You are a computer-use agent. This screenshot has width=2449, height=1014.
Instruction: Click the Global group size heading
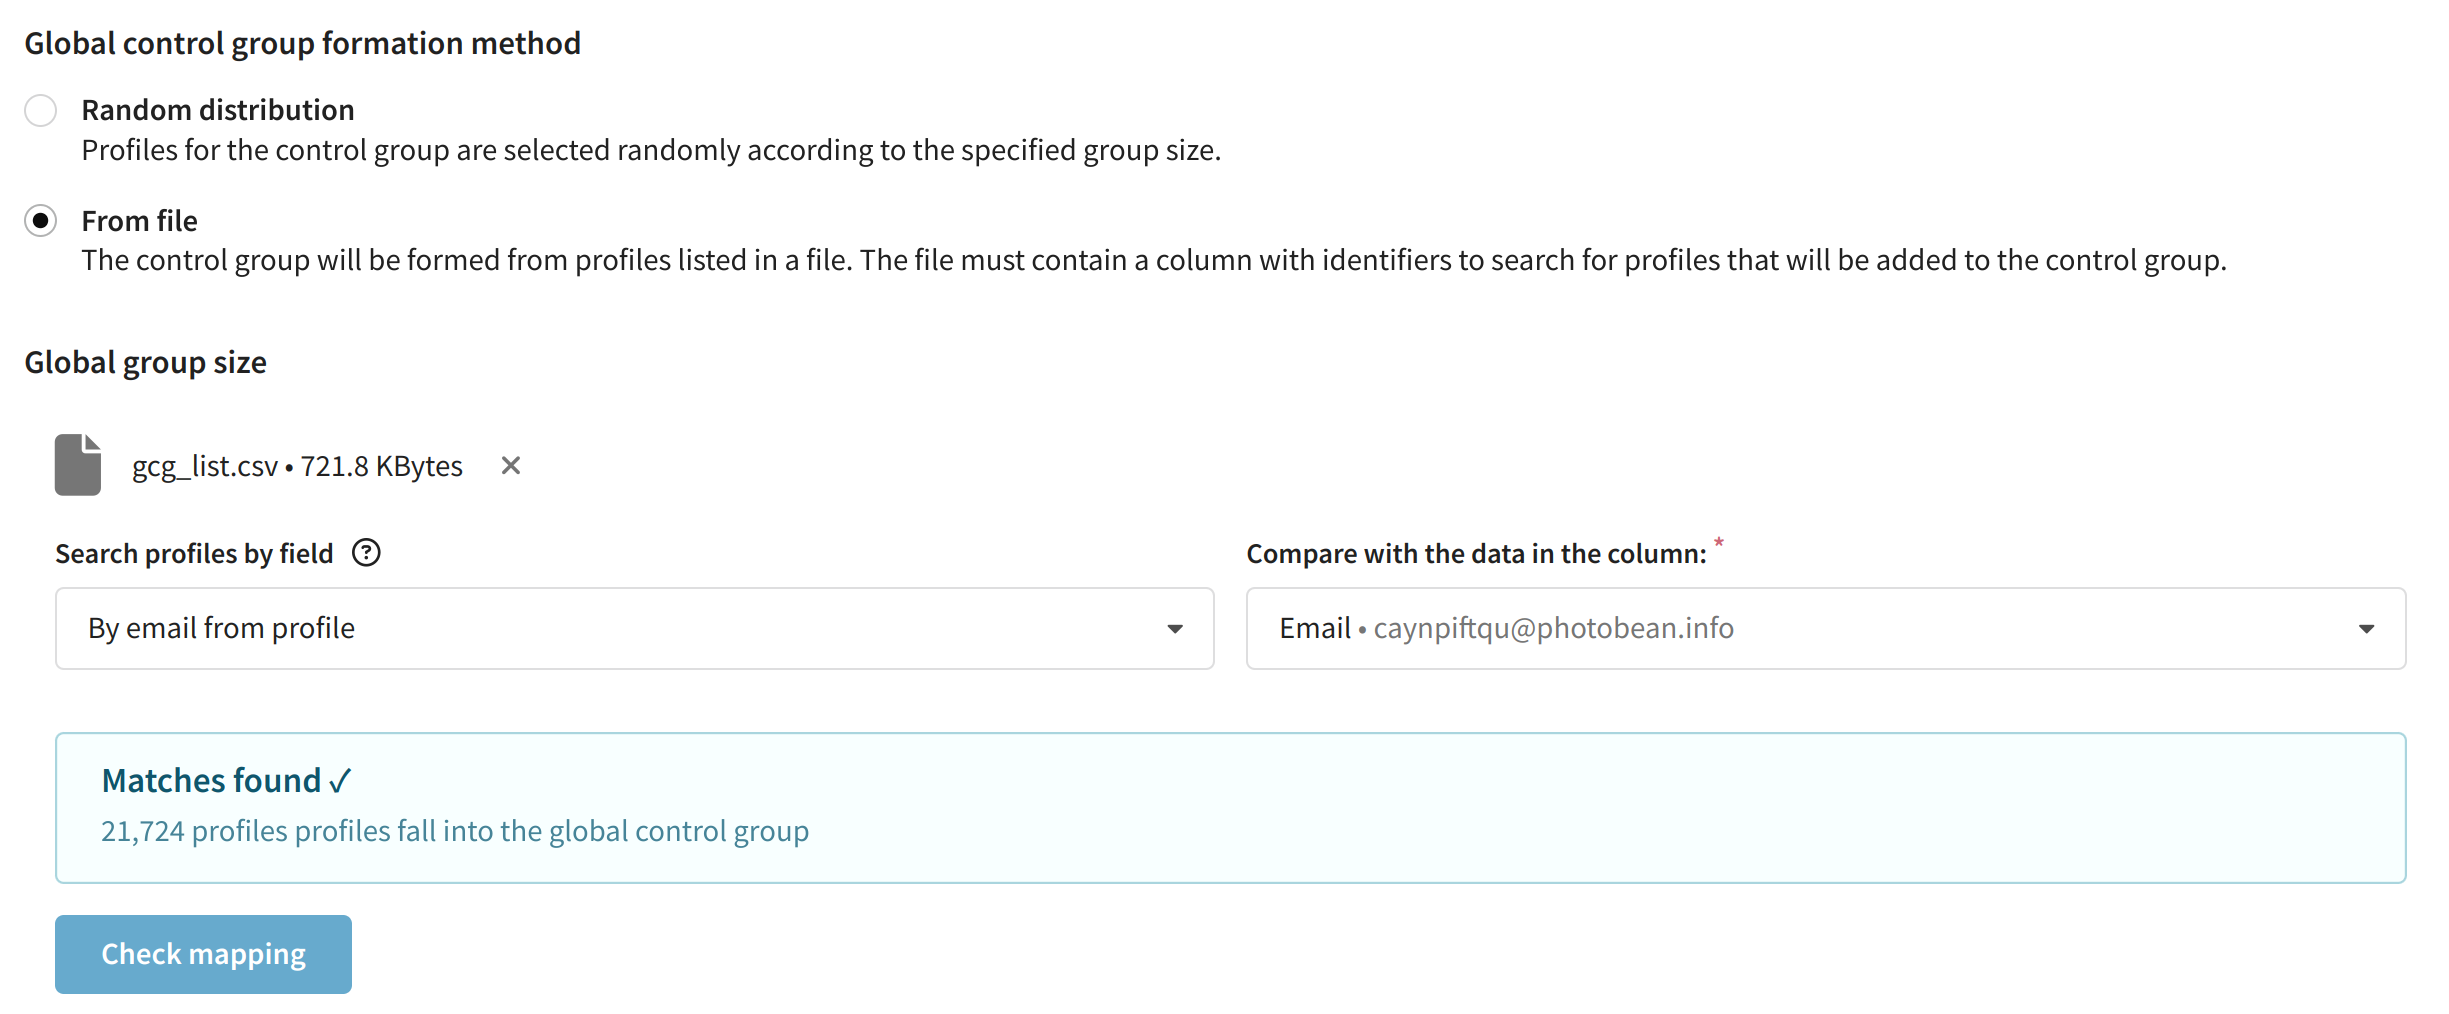(x=146, y=362)
